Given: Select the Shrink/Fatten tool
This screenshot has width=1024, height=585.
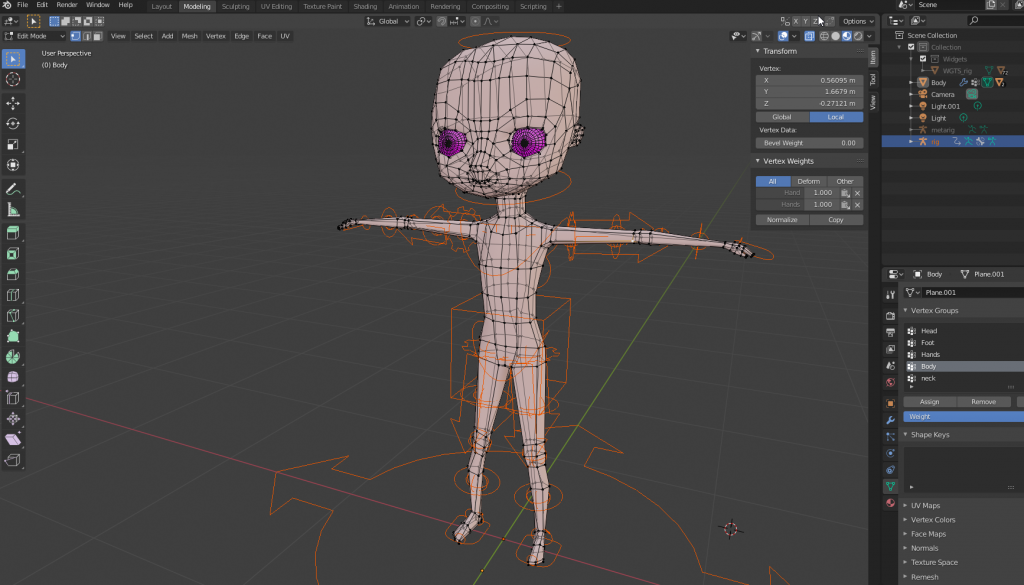Looking at the screenshot, I should [x=13, y=419].
